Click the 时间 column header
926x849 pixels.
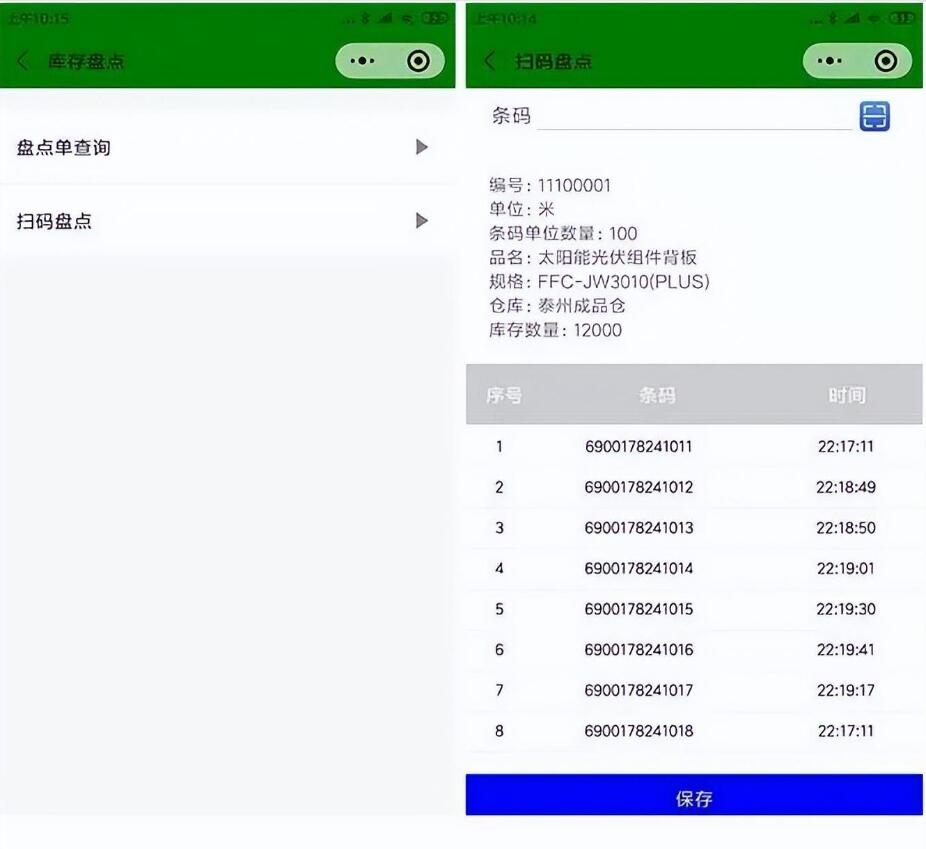pyautogui.click(x=846, y=395)
